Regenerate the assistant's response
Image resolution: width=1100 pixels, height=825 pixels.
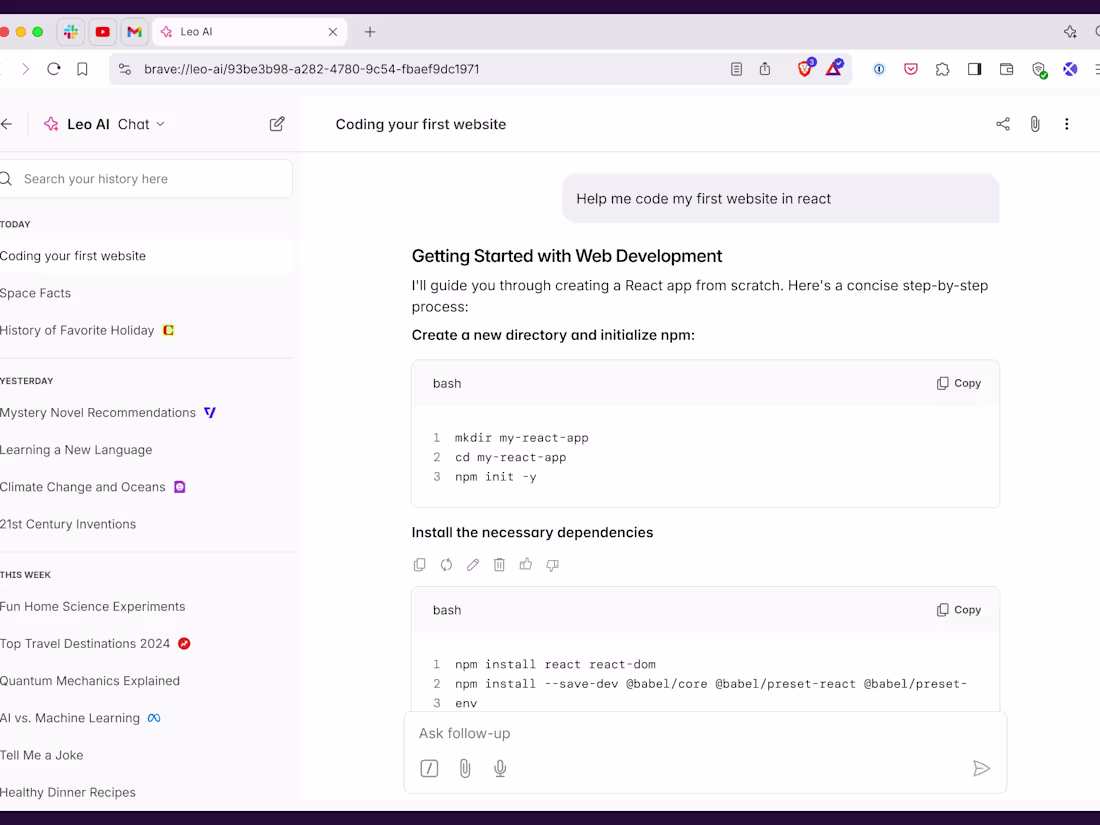pyautogui.click(x=446, y=564)
